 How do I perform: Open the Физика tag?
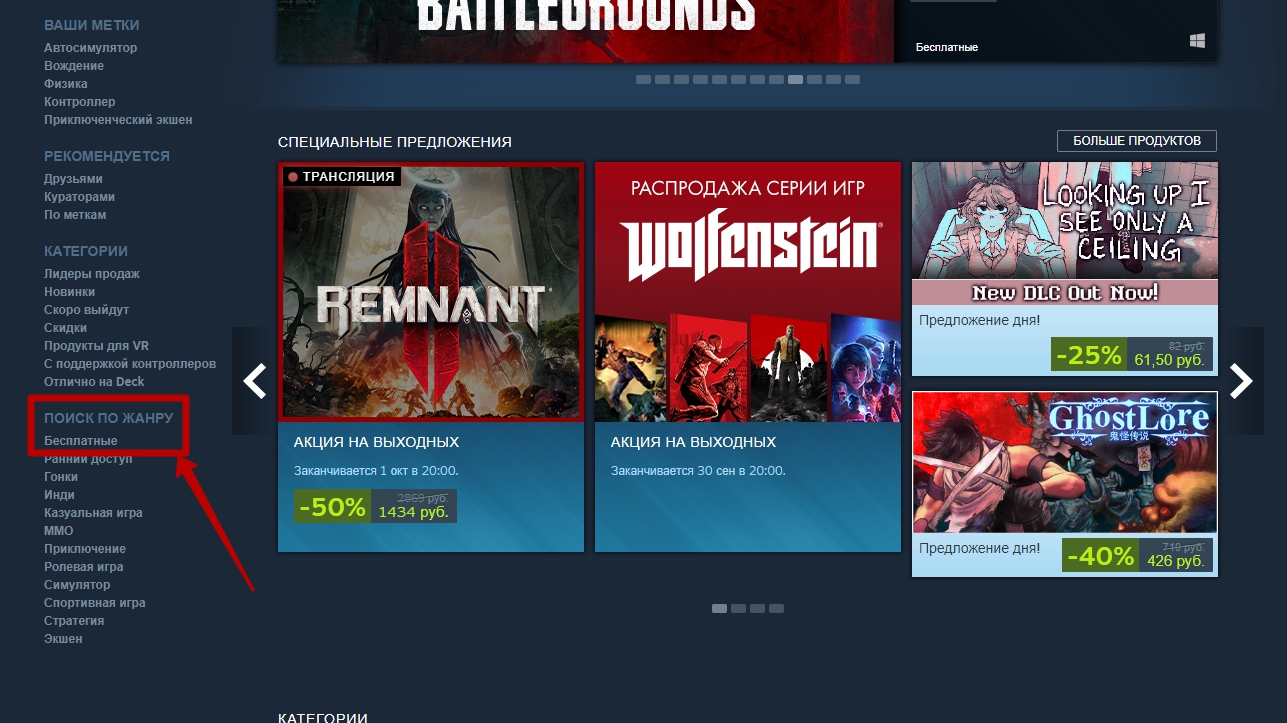tap(66, 84)
